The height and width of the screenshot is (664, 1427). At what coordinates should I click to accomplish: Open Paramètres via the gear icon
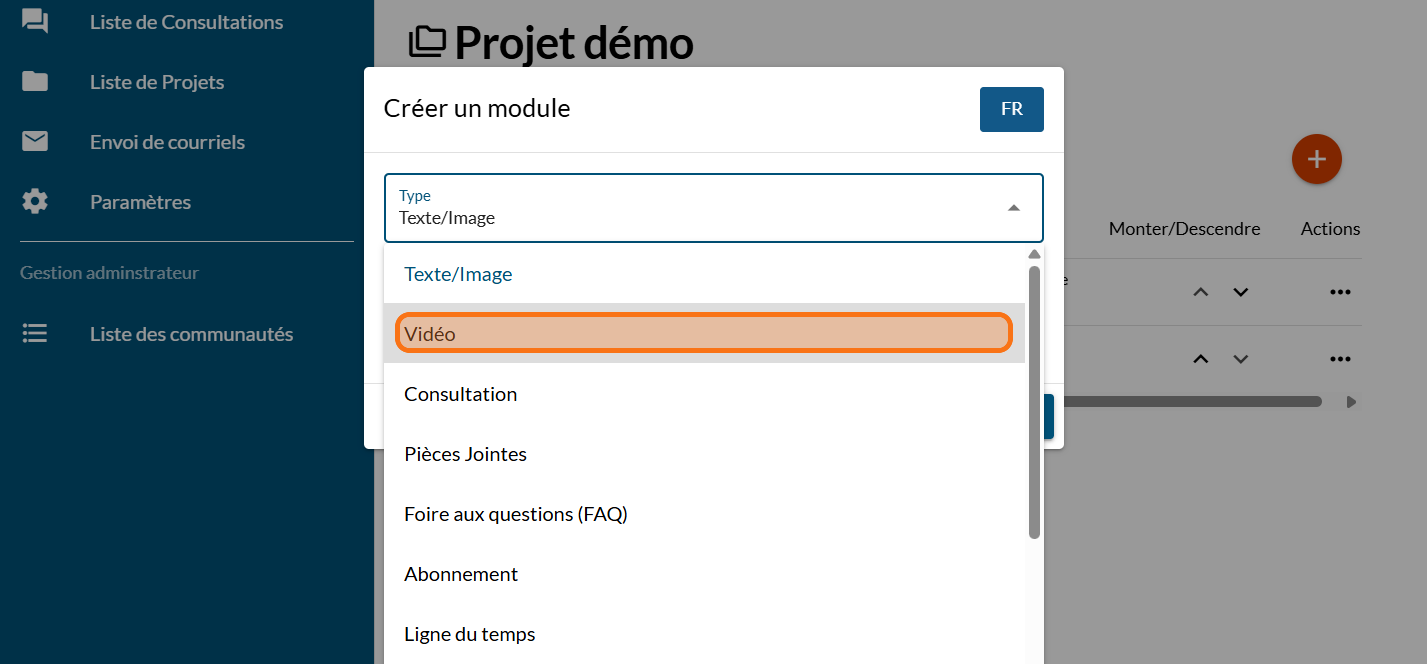pos(35,202)
